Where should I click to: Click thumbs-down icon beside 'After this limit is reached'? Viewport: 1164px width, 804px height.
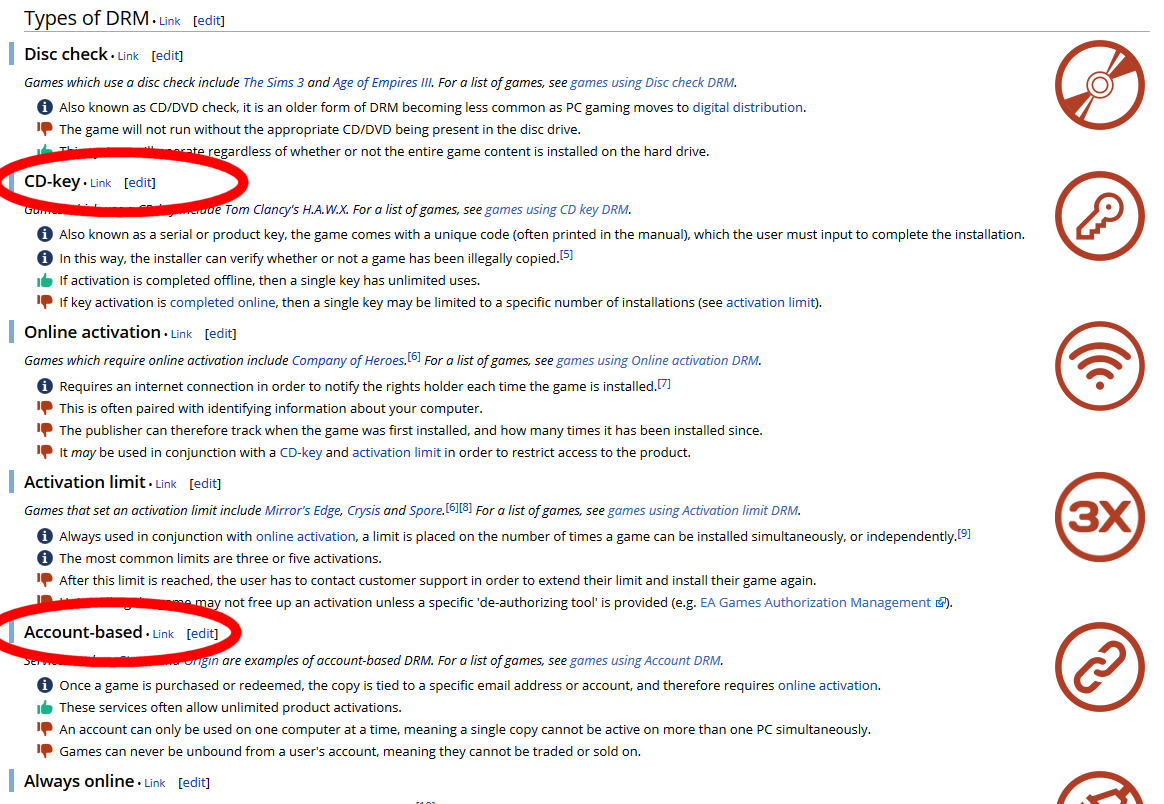point(45,580)
